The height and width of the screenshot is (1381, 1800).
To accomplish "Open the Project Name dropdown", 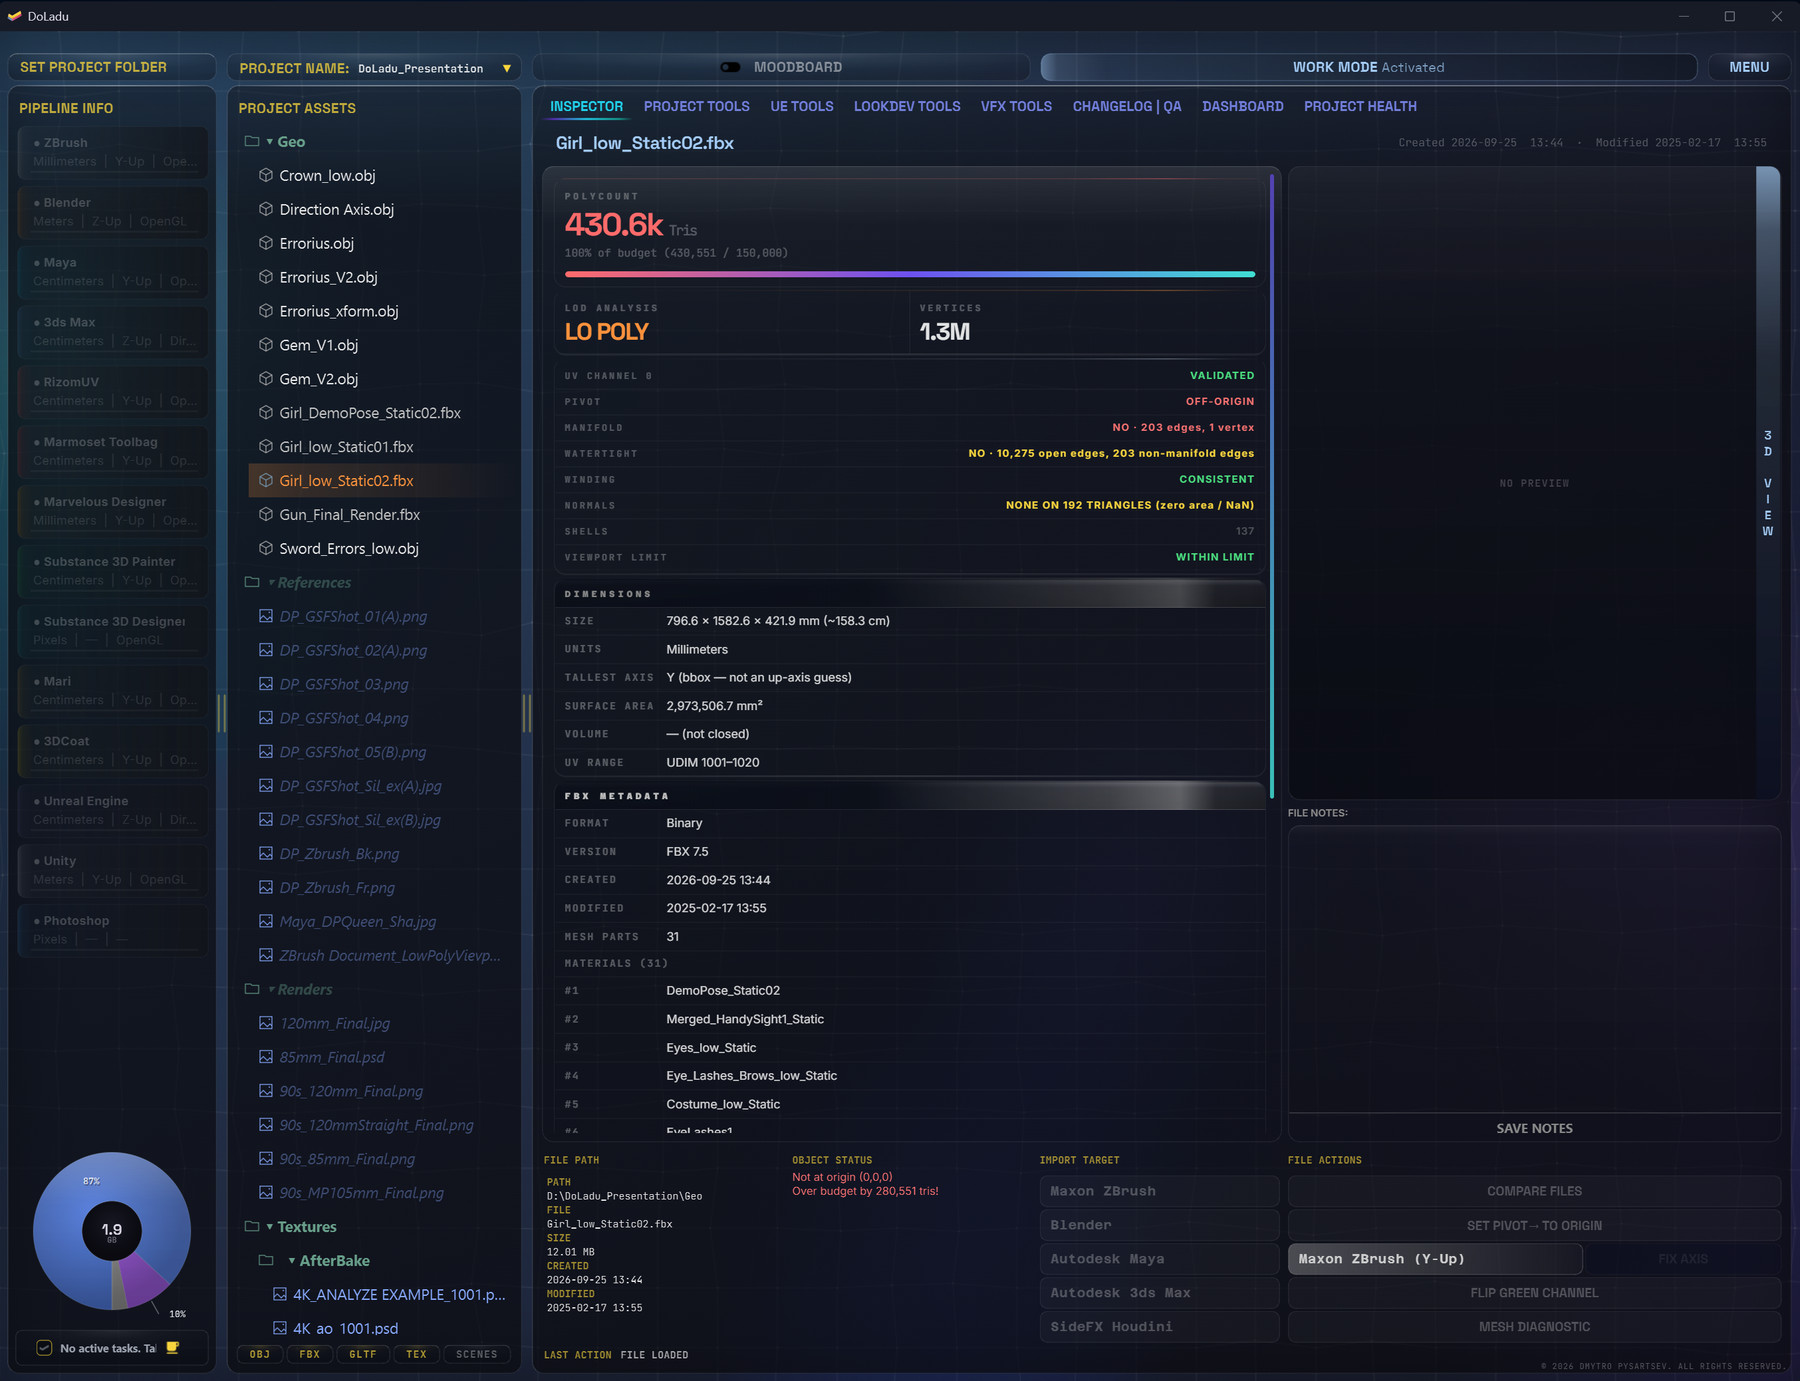I will [507, 68].
